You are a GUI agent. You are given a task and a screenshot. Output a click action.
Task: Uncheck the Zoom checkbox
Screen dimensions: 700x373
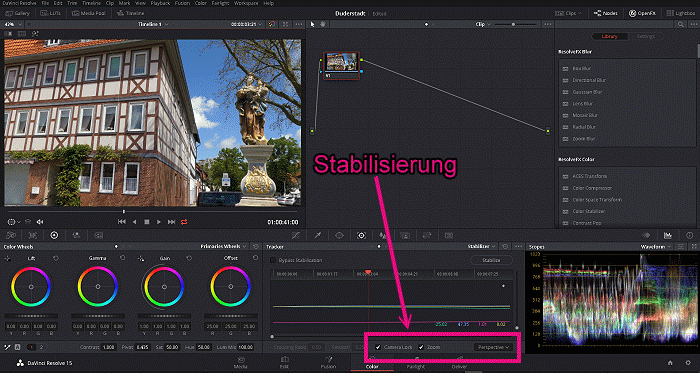click(421, 347)
